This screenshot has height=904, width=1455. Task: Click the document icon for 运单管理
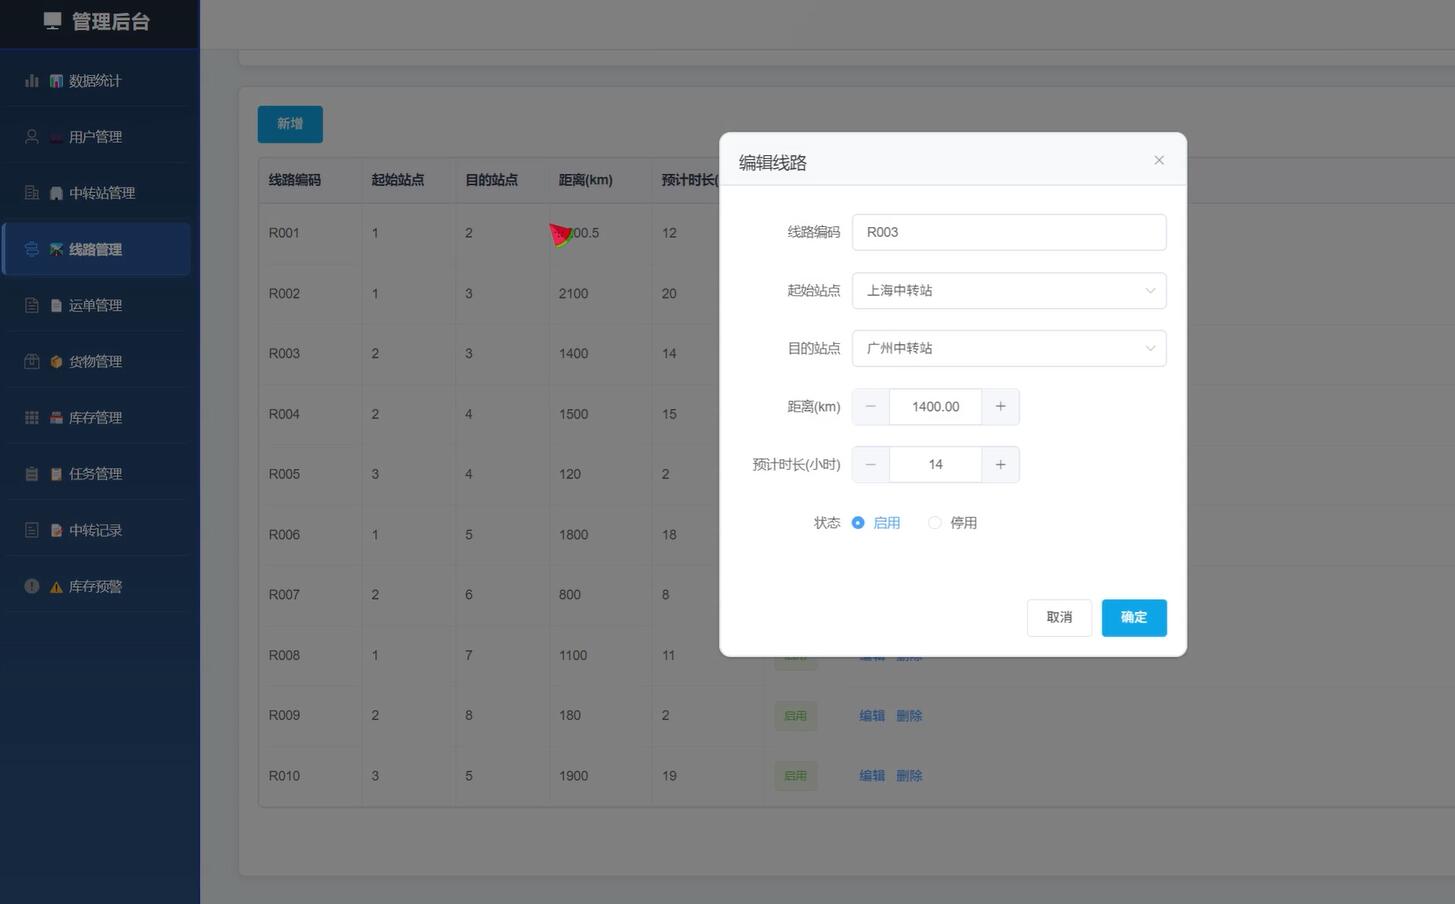pyautogui.click(x=32, y=305)
